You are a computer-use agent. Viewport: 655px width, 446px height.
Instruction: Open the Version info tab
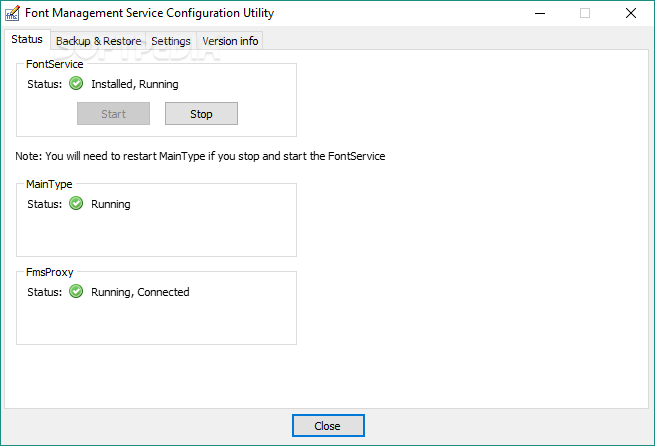[x=230, y=41]
